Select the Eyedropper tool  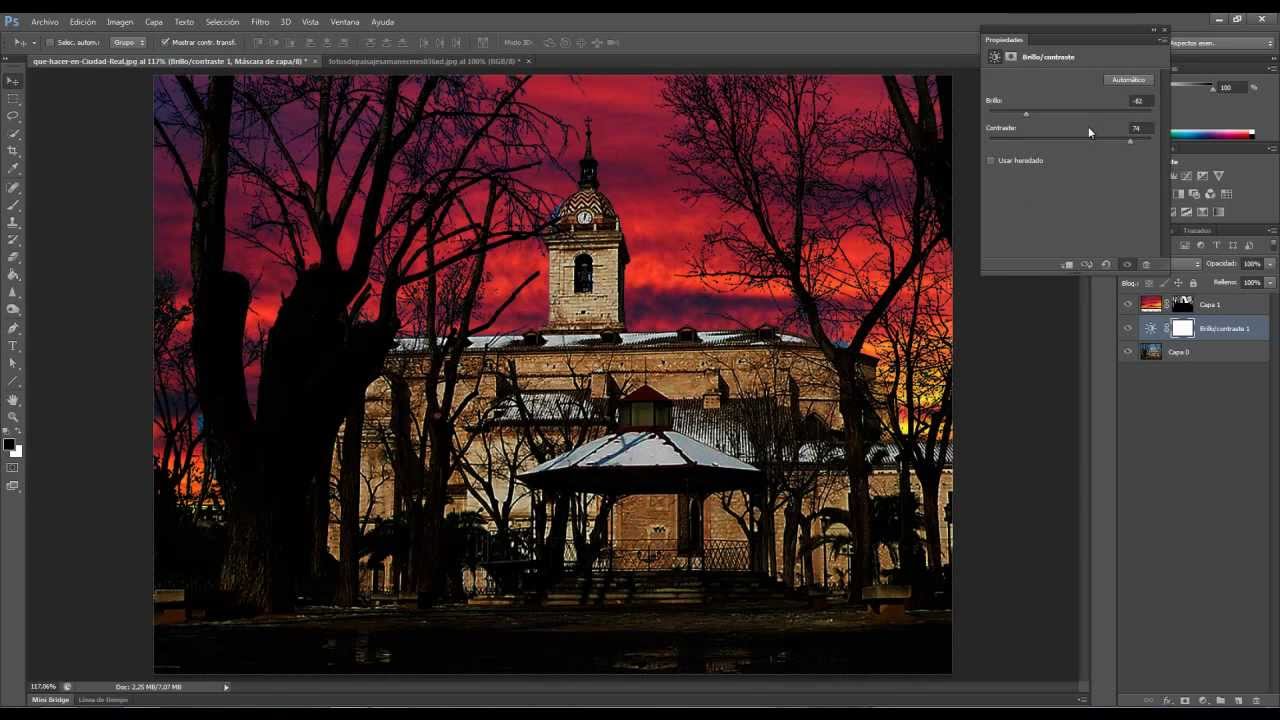pos(13,169)
